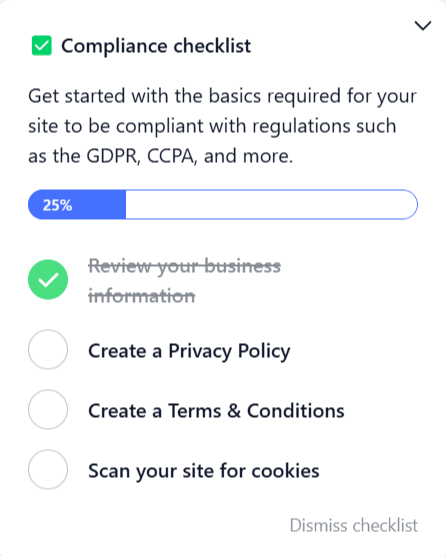This screenshot has width=446, height=556.
Task: Tick the circle beside Create a Privacy Policy
Action: pos(48,350)
